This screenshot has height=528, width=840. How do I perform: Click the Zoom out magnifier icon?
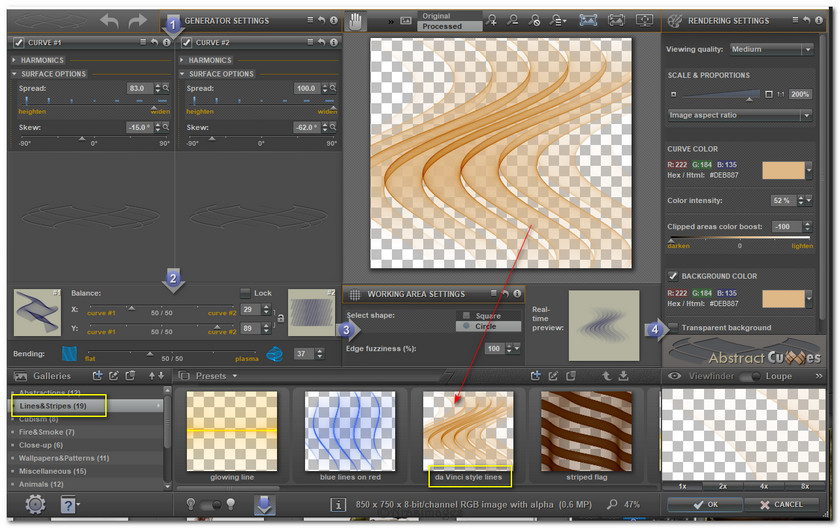513,21
